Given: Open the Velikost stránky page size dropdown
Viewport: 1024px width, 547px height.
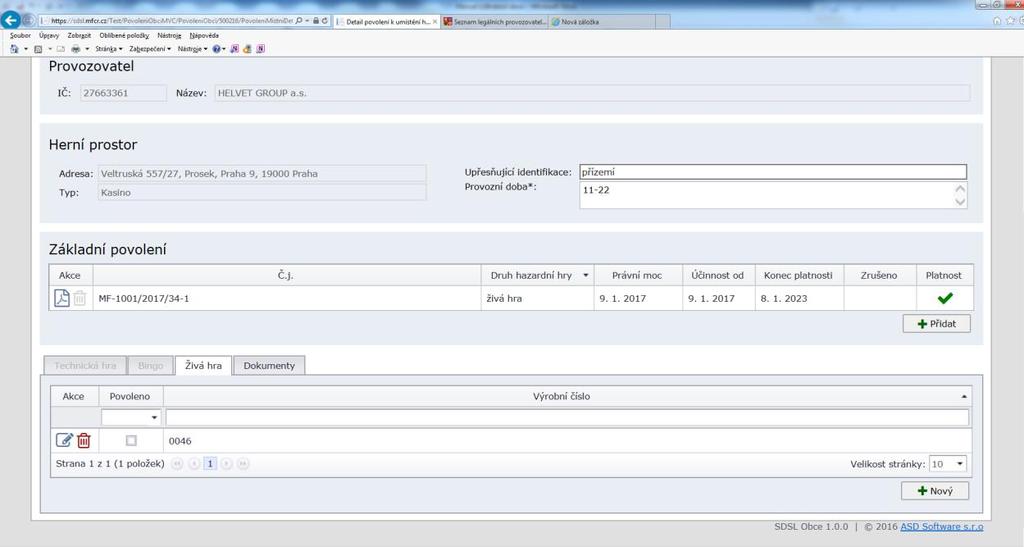Looking at the screenshot, I should click(x=960, y=464).
